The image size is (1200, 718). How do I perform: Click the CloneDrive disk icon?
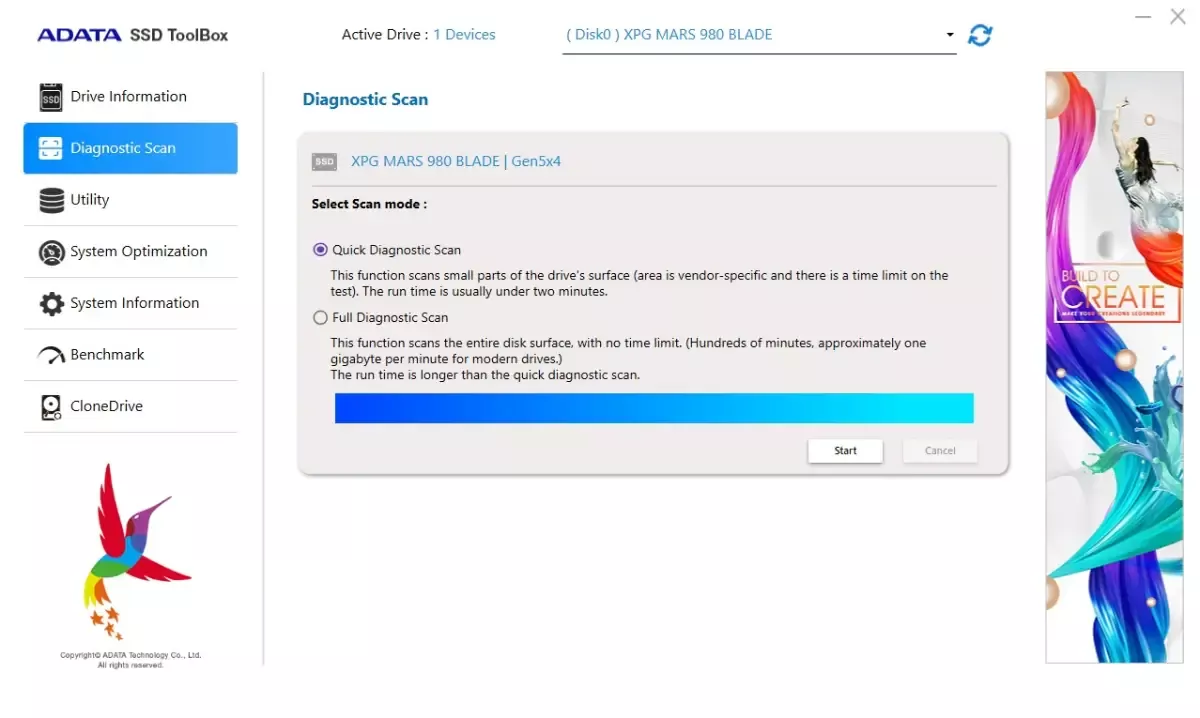(51, 407)
